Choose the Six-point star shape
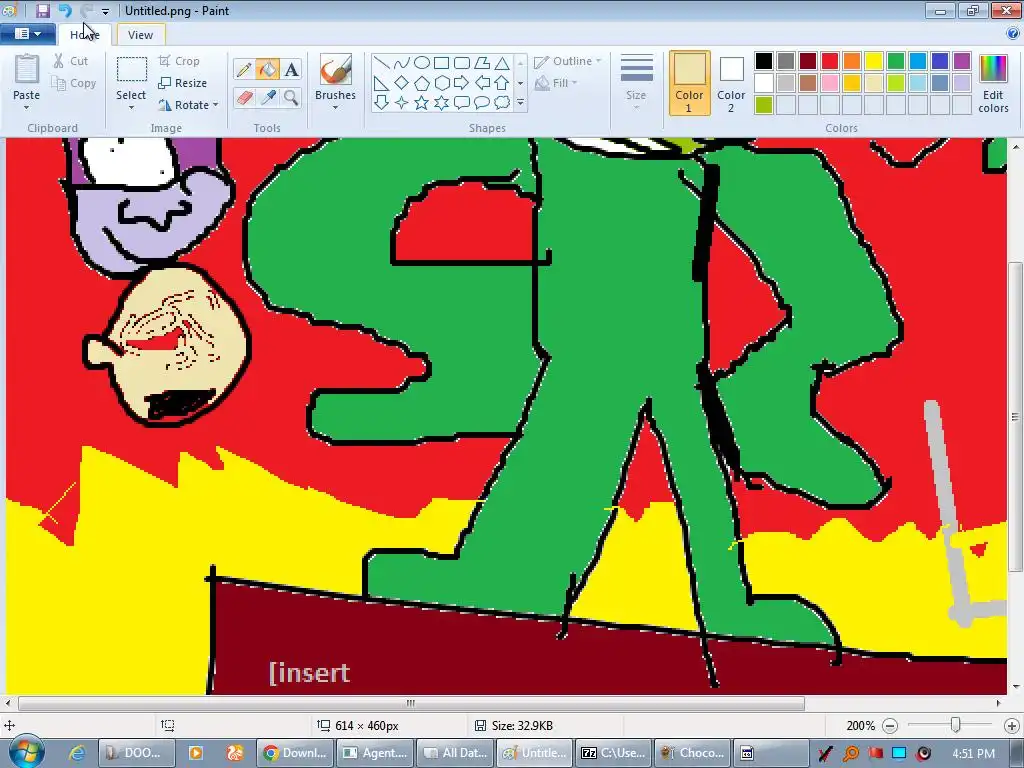 point(441,103)
